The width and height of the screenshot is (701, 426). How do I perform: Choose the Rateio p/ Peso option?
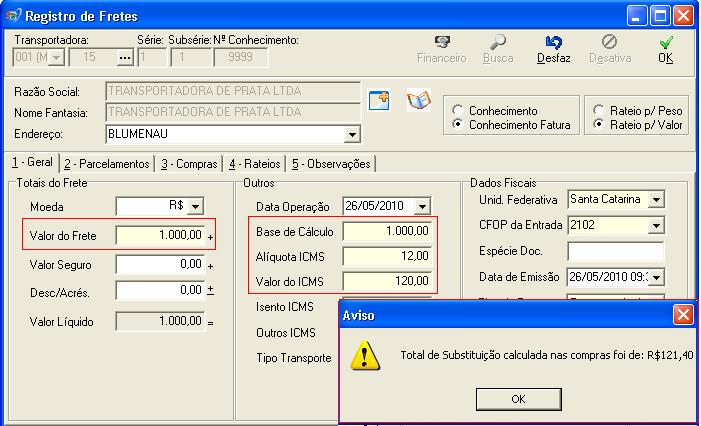(x=599, y=110)
